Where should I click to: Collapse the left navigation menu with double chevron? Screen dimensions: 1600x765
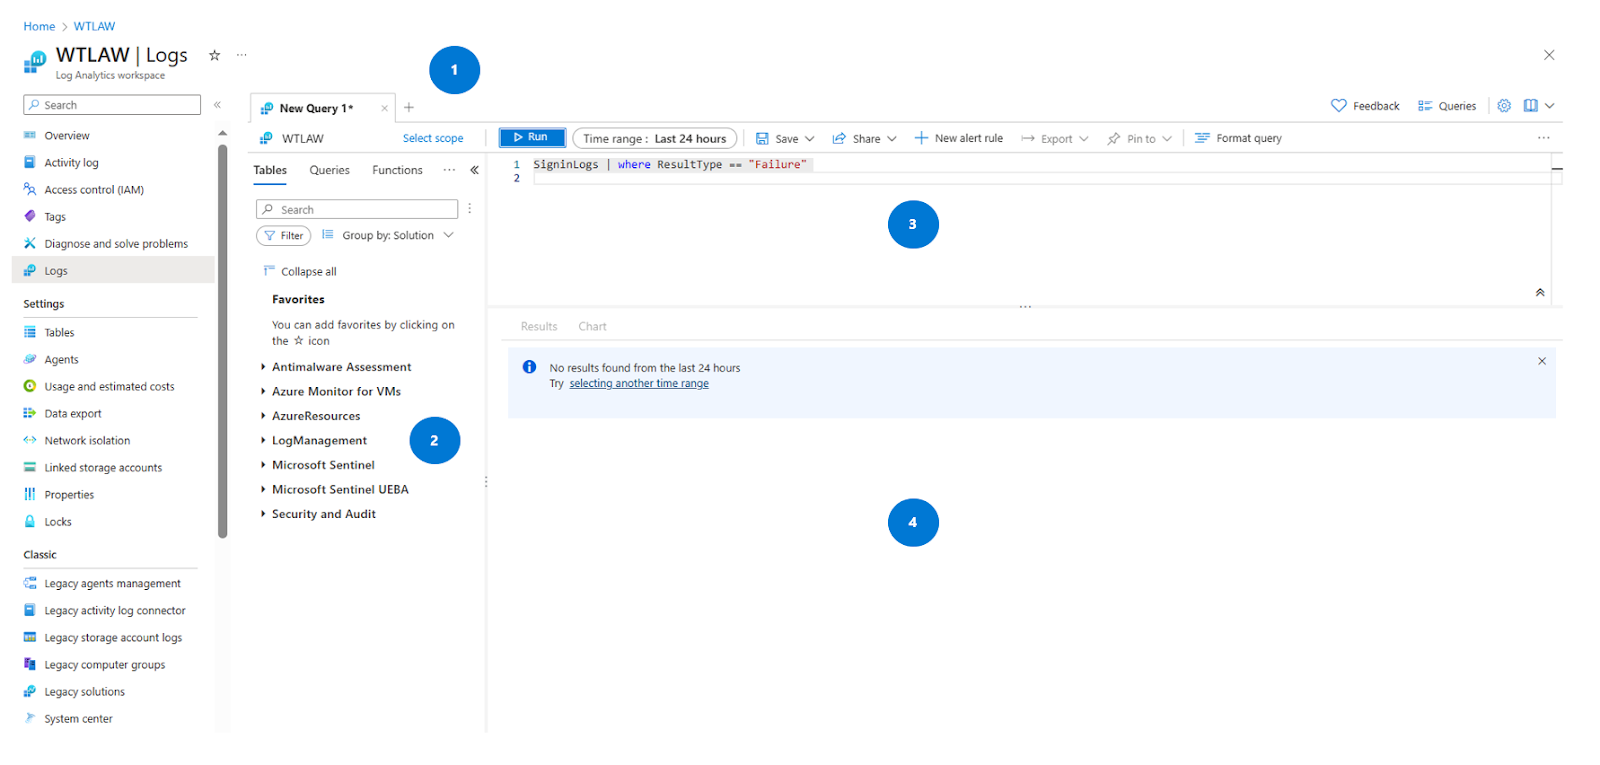217,104
